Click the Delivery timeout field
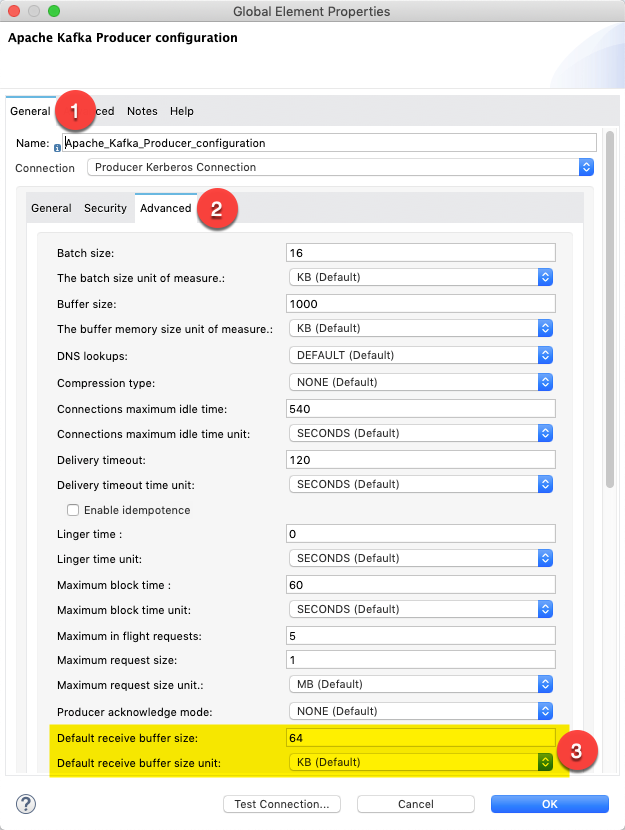Image resolution: width=625 pixels, height=830 pixels. click(x=421, y=459)
